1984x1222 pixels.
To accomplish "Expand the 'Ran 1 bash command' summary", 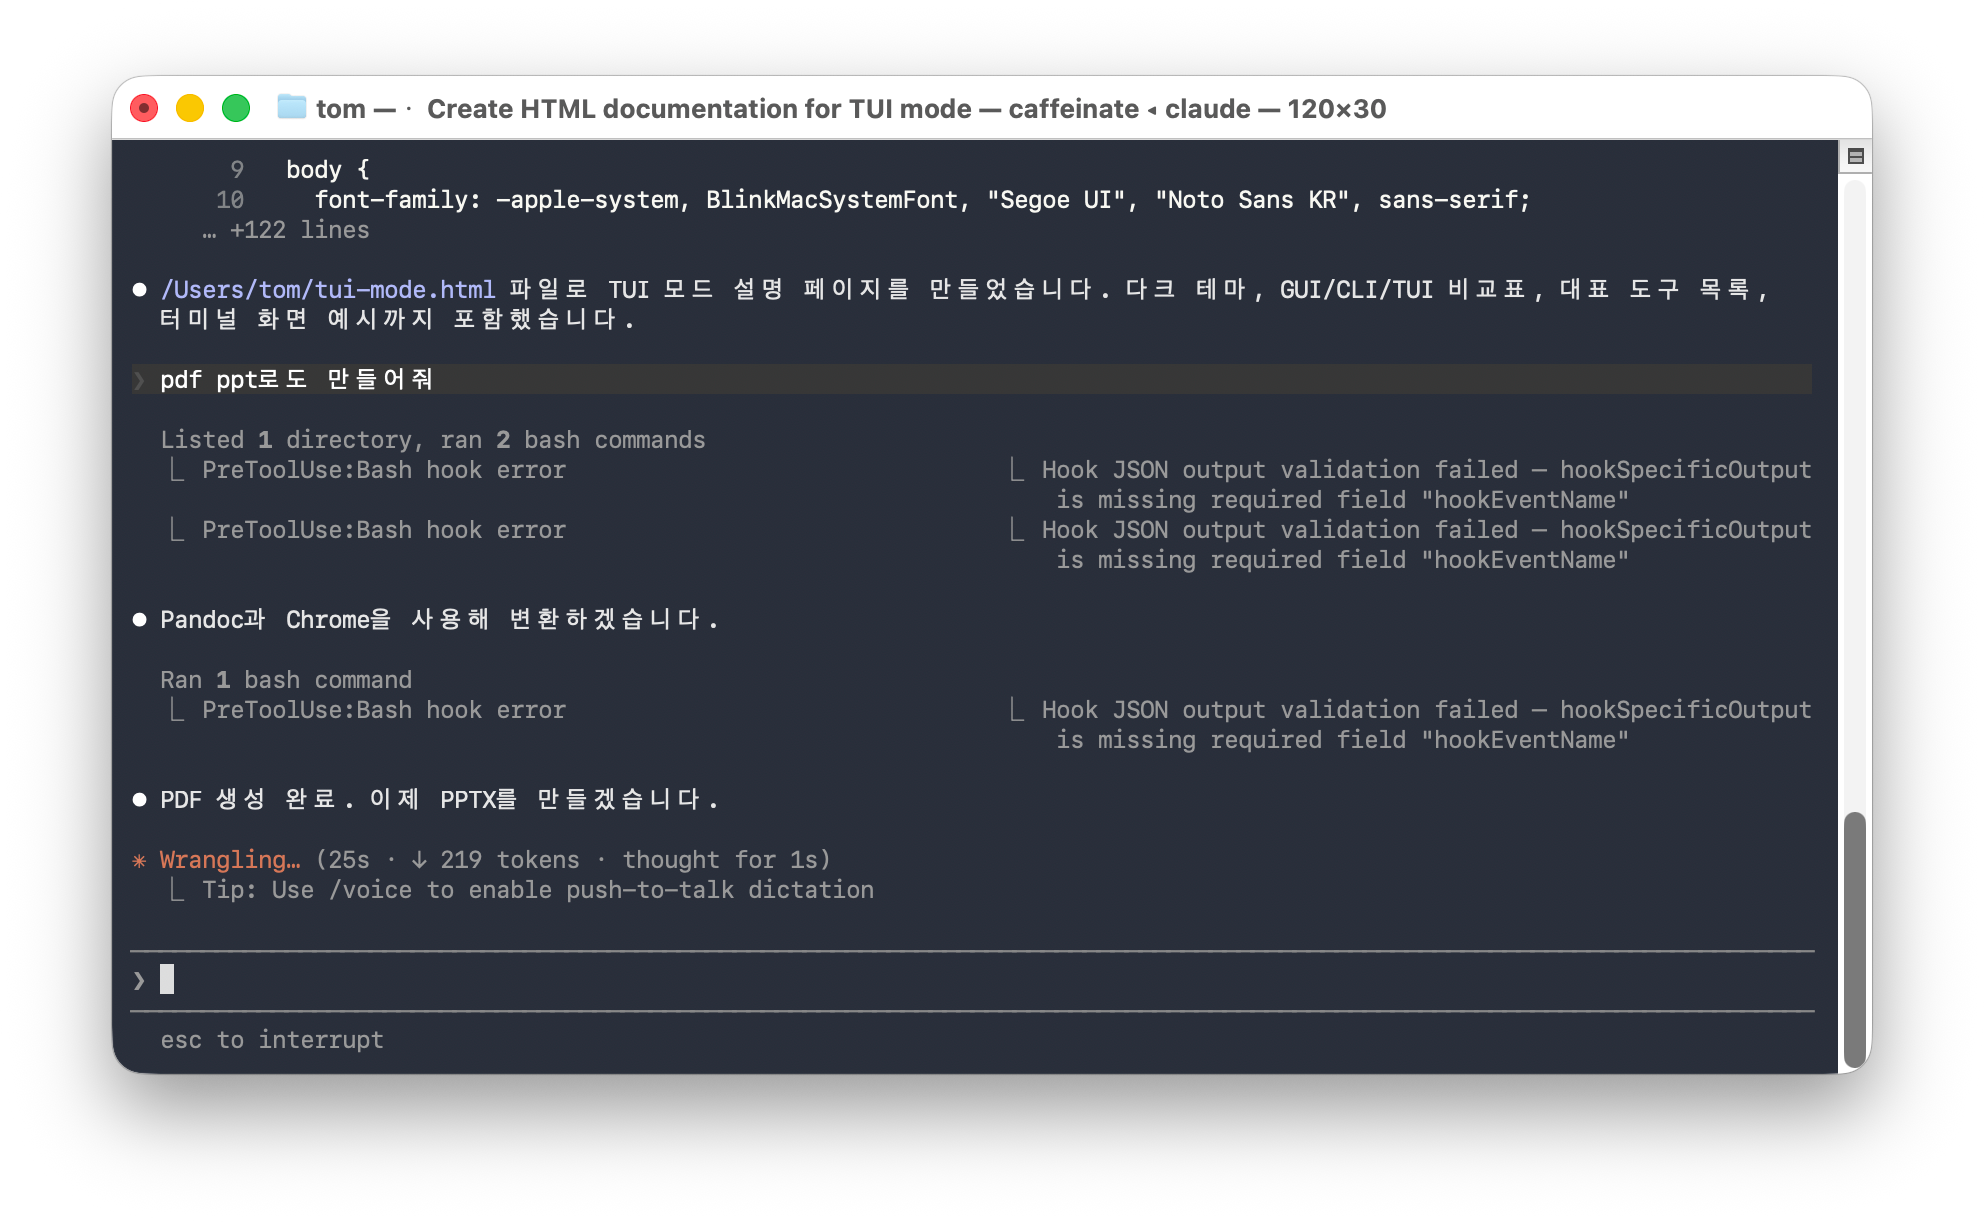I will point(286,680).
